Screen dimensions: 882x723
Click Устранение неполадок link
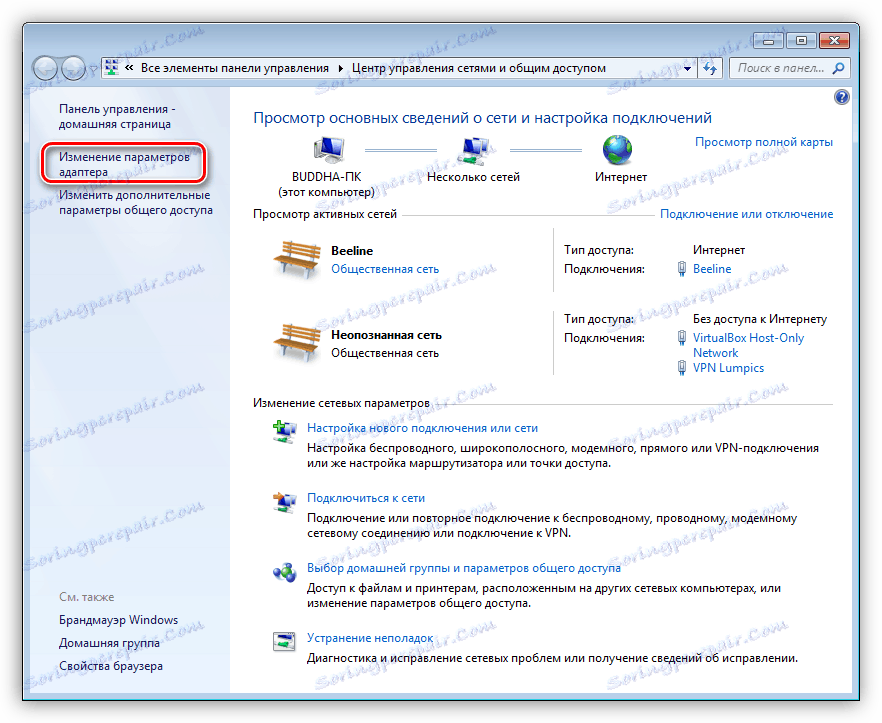click(370, 637)
